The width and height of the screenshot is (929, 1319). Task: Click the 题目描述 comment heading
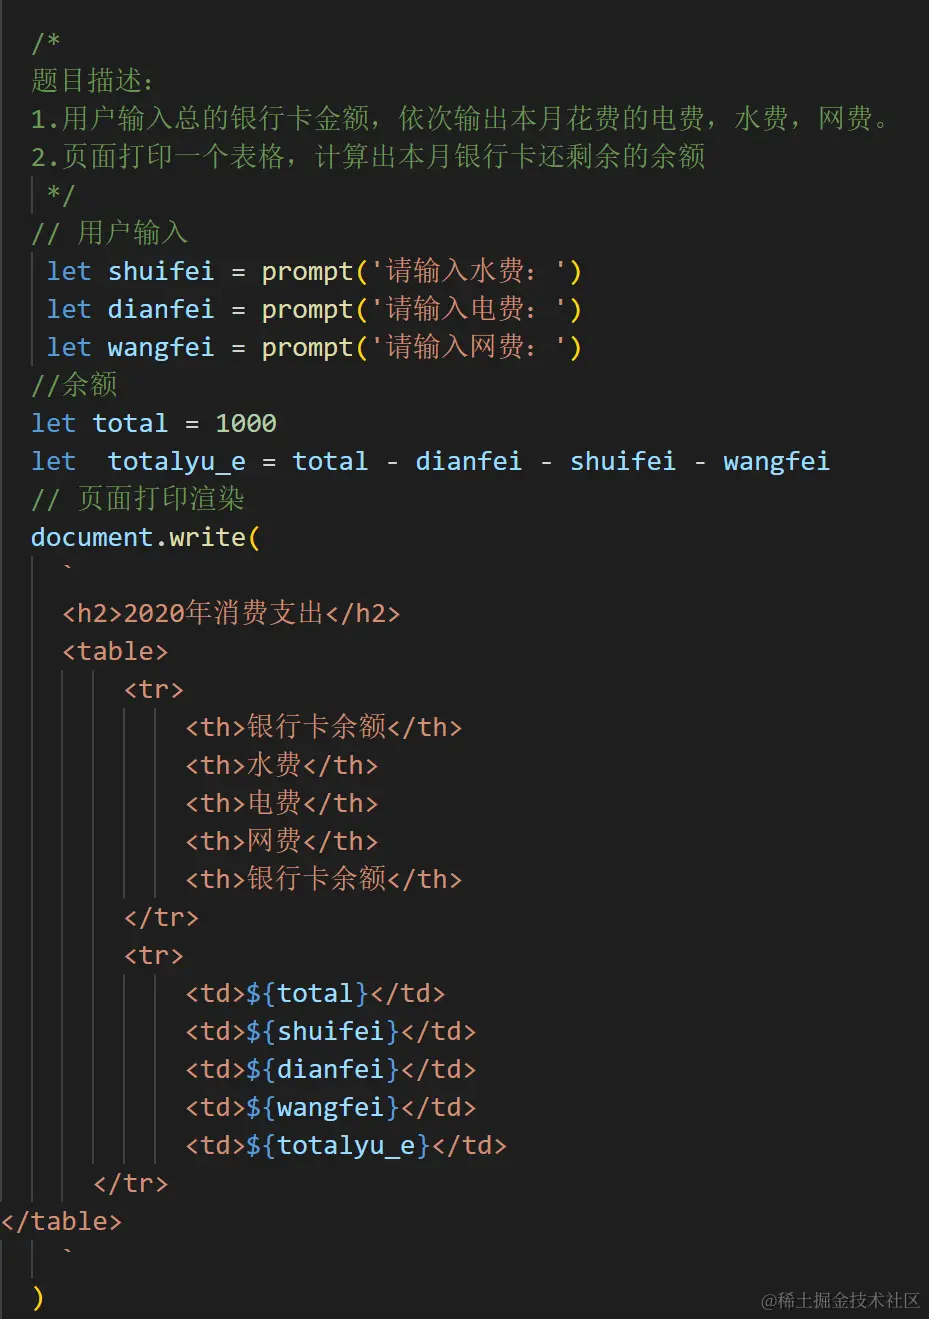(92, 80)
